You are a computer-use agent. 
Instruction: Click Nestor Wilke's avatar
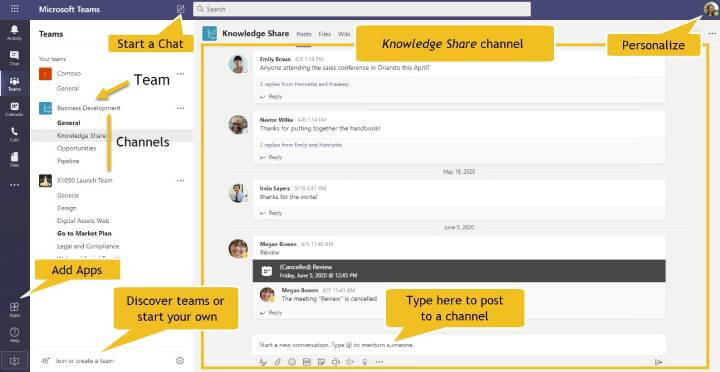pyautogui.click(x=238, y=124)
